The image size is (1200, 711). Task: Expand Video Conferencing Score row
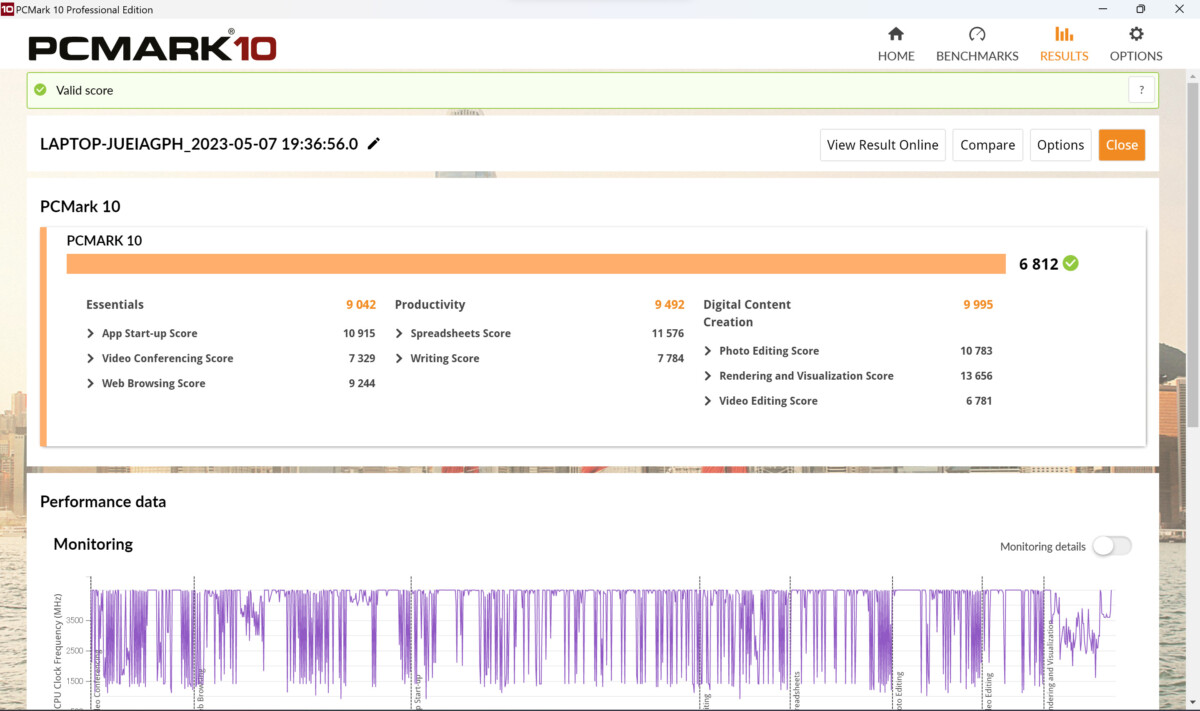coord(91,359)
